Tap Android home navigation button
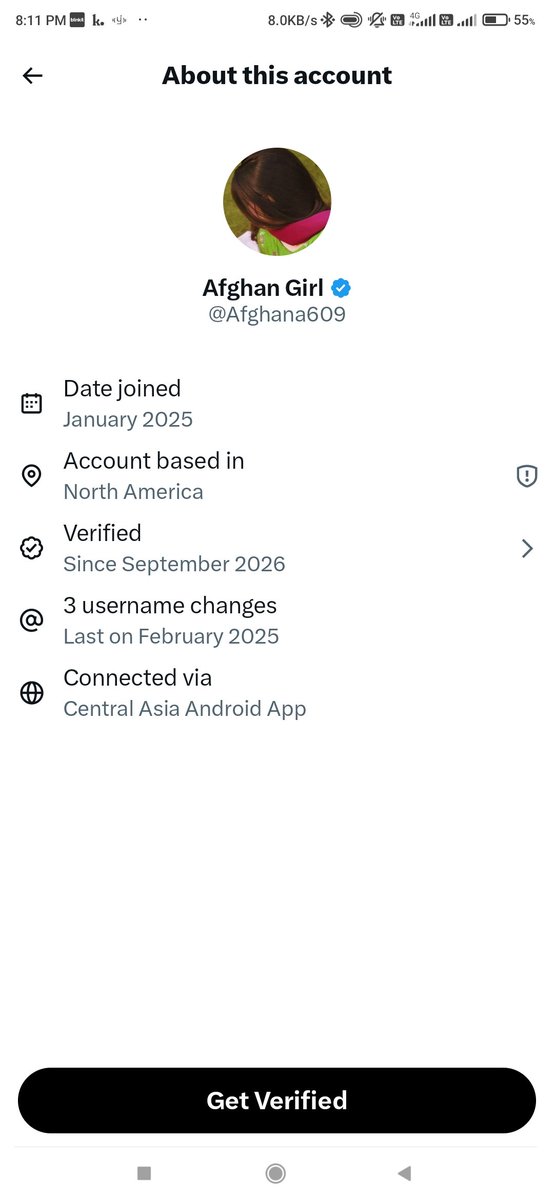 click(276, 1173)
